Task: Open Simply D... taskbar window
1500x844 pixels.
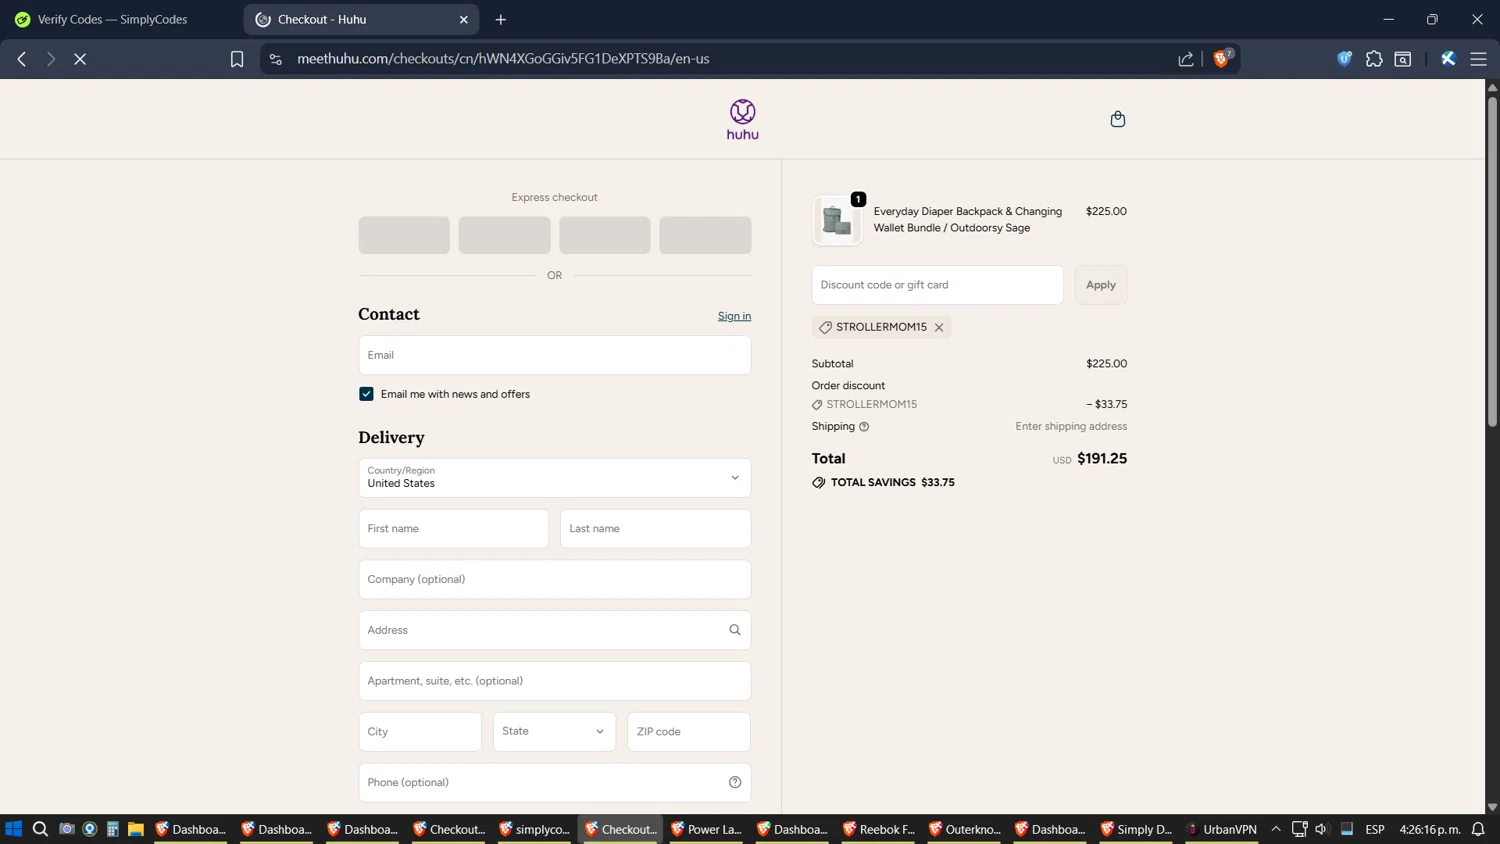Action: 1137,829
